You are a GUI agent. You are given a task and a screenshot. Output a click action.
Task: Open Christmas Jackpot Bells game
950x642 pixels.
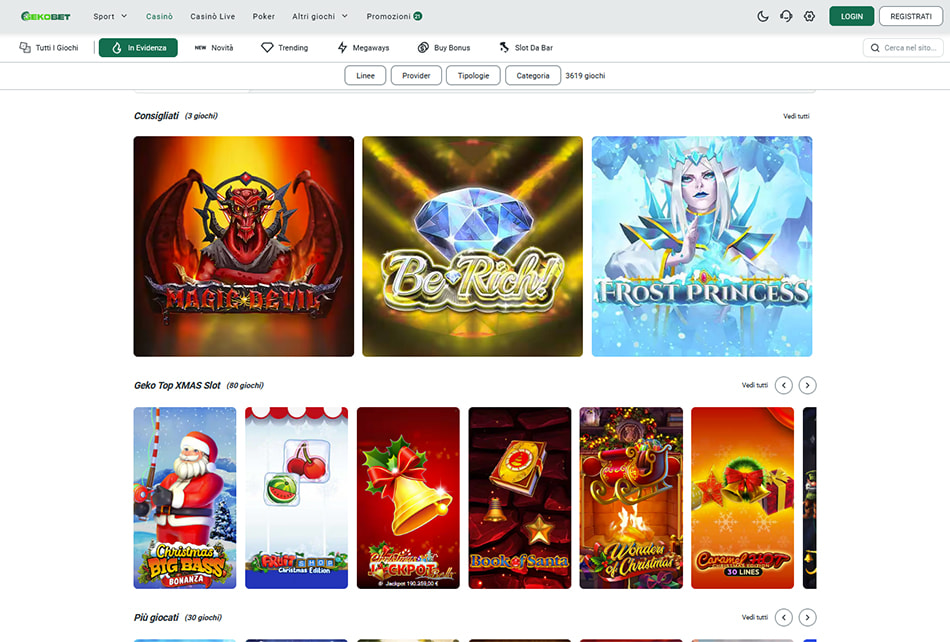[x=408, y=498]
